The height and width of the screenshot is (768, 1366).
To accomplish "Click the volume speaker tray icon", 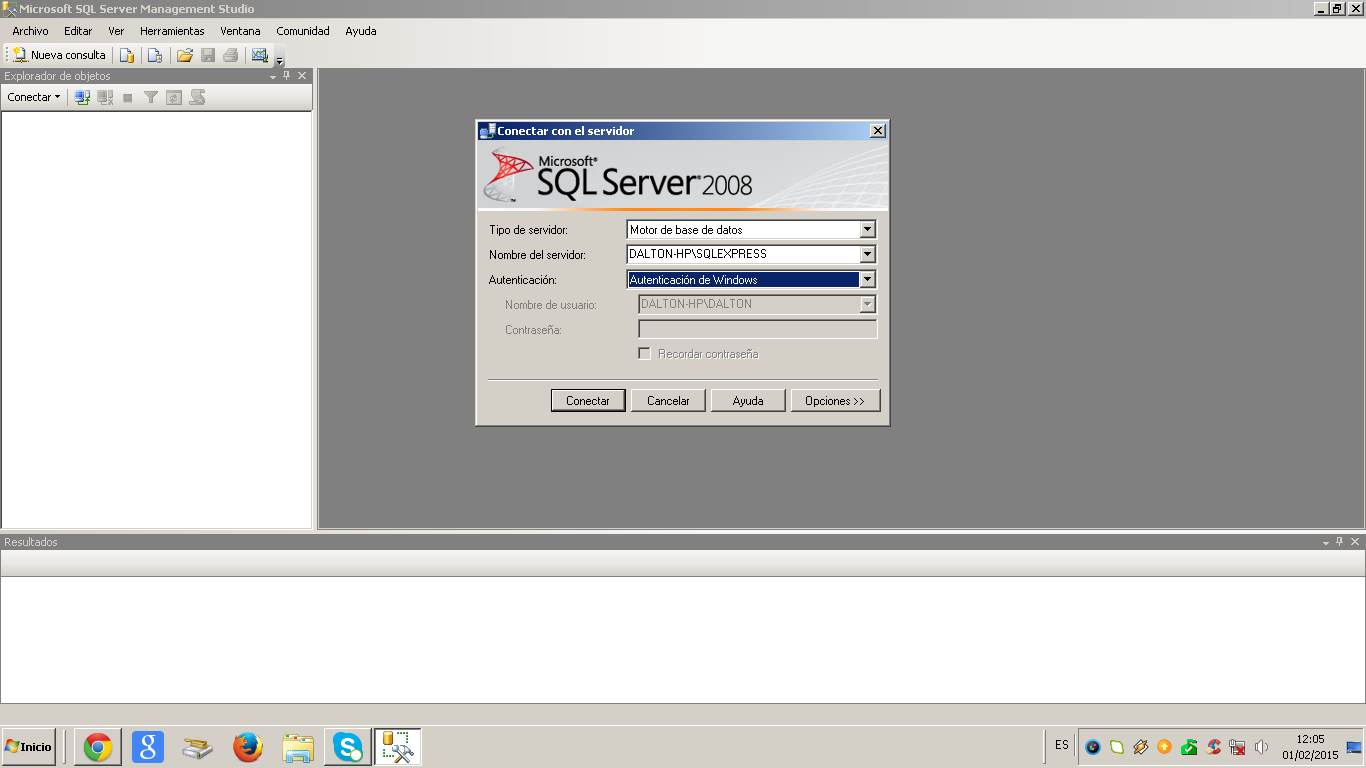I will pos(1261,747).
